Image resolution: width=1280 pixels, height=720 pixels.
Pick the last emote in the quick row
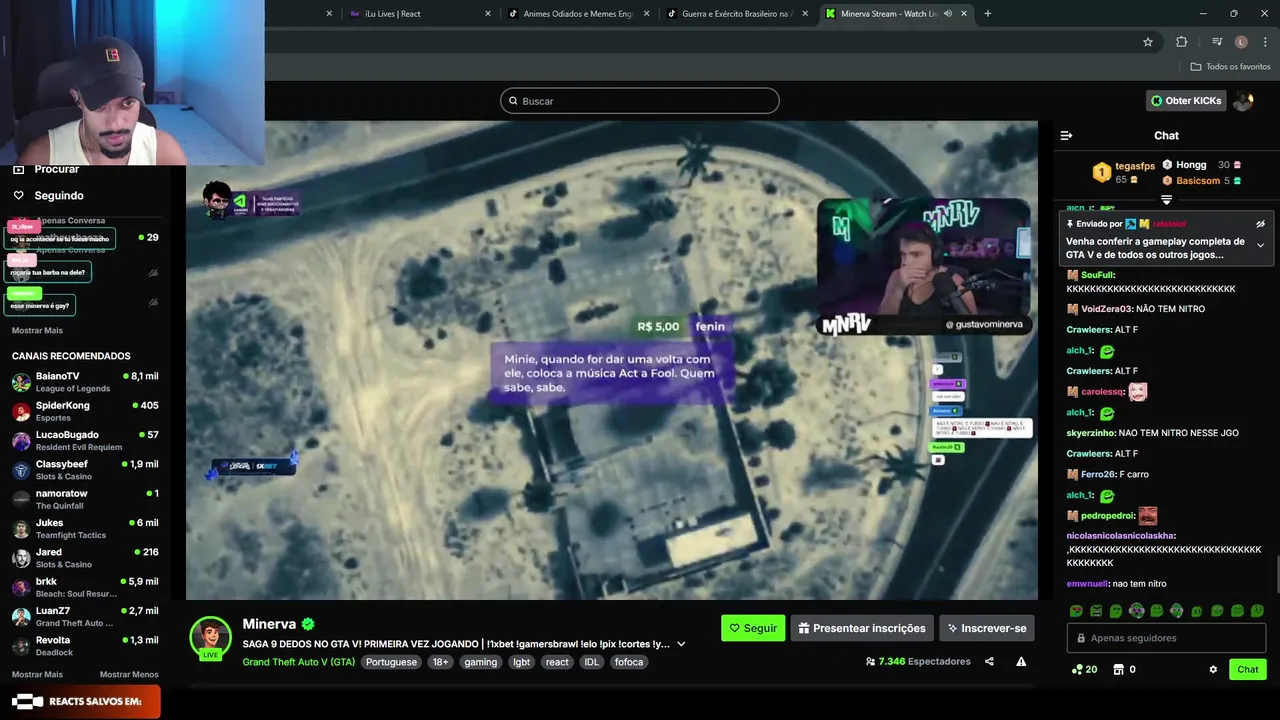click(x=1257, y=611)
